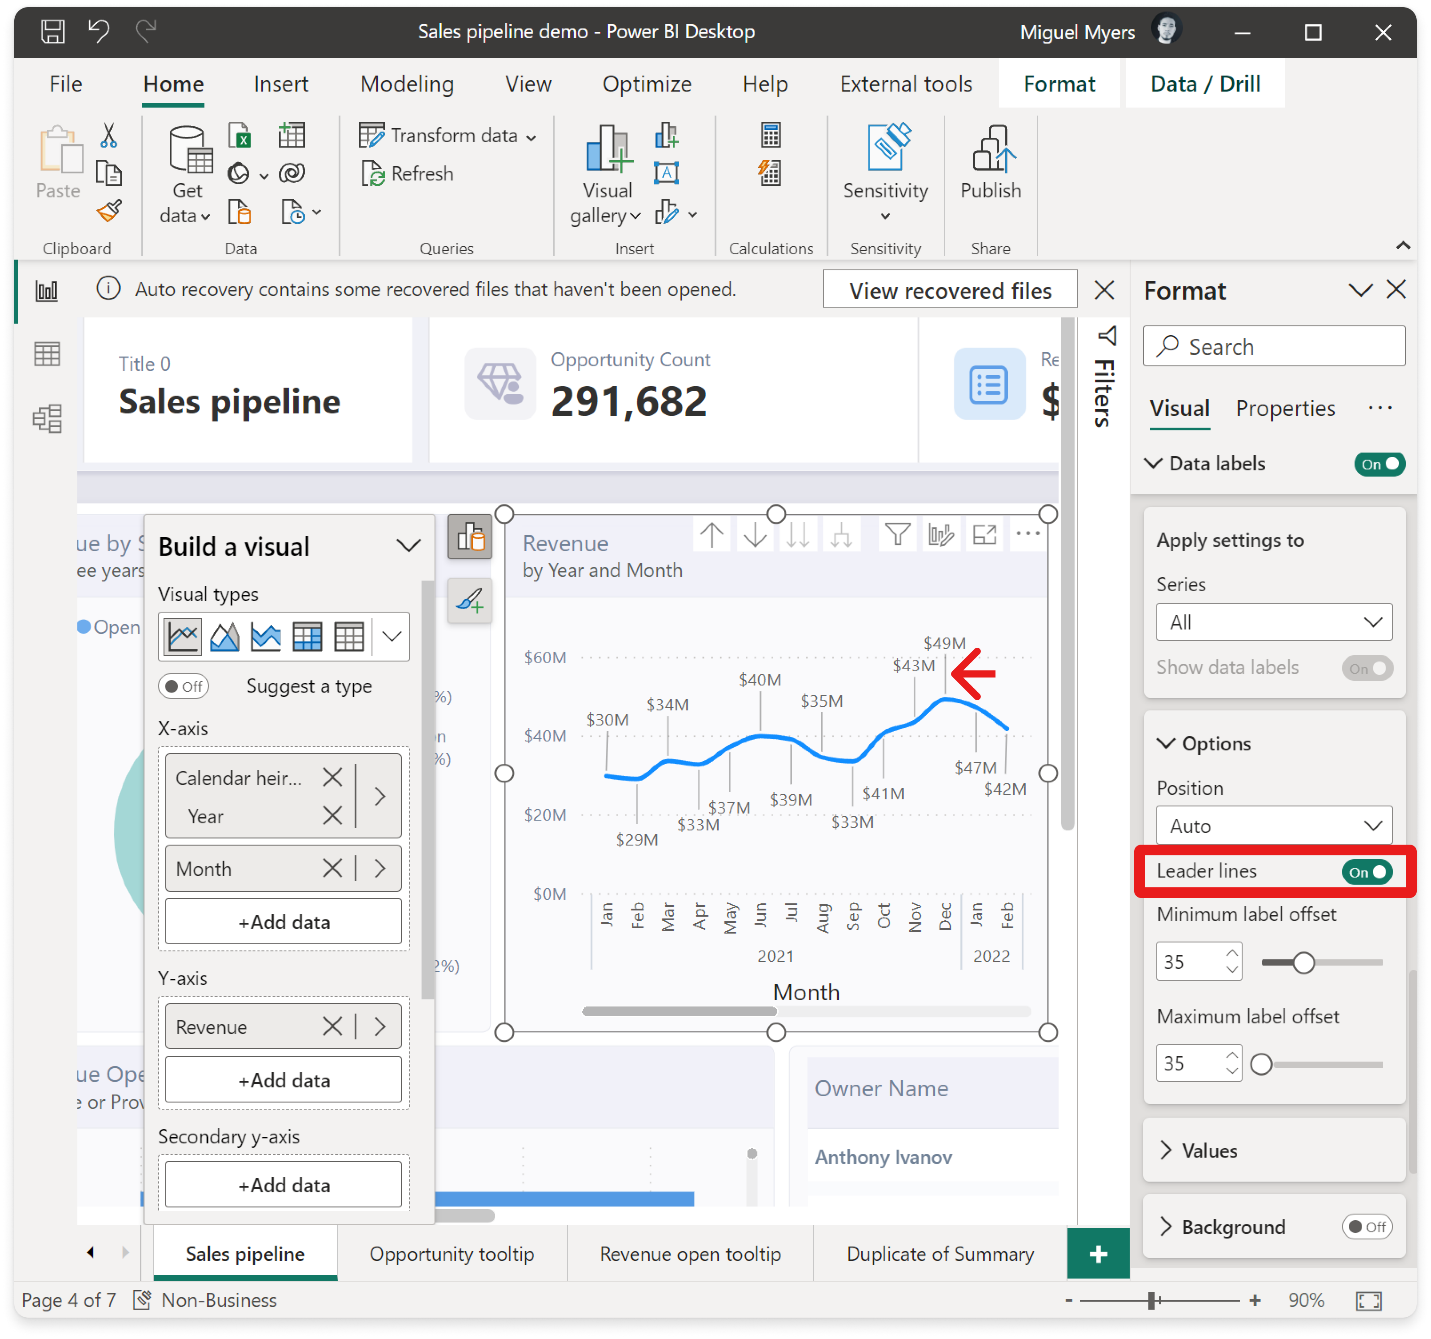
Task: Switch to Opportunity tooltip page tab
Action: click(452, 1254)
